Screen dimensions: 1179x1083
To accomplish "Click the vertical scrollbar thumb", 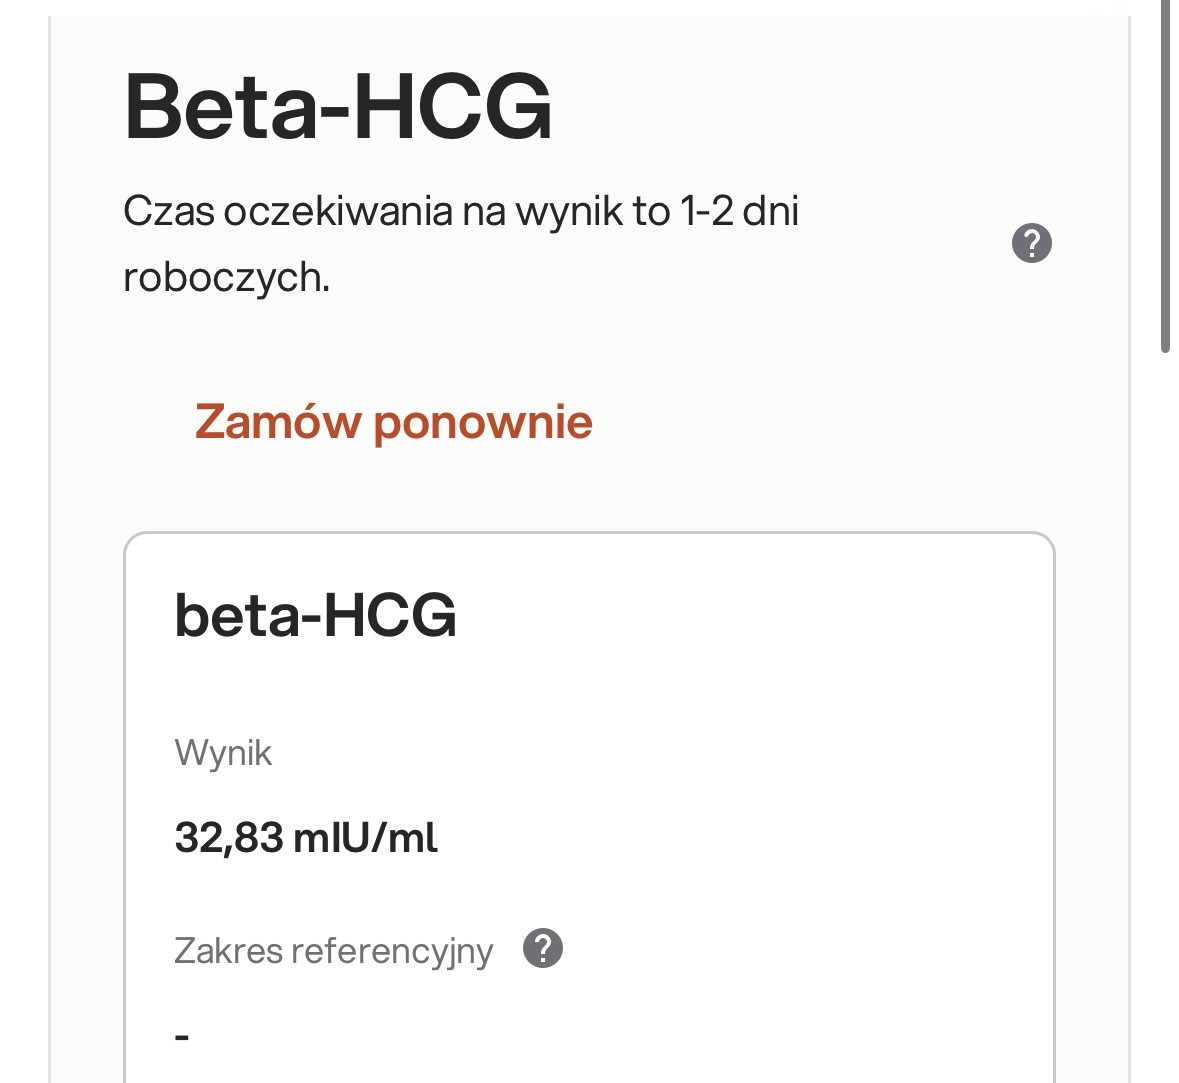I will [x=1165, y=180].
